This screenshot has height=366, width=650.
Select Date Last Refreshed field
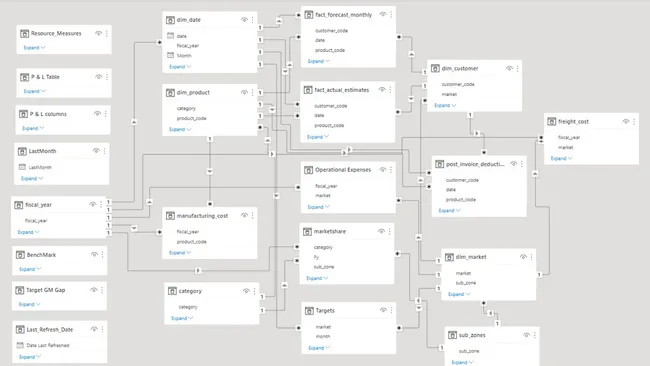[48, 345]
